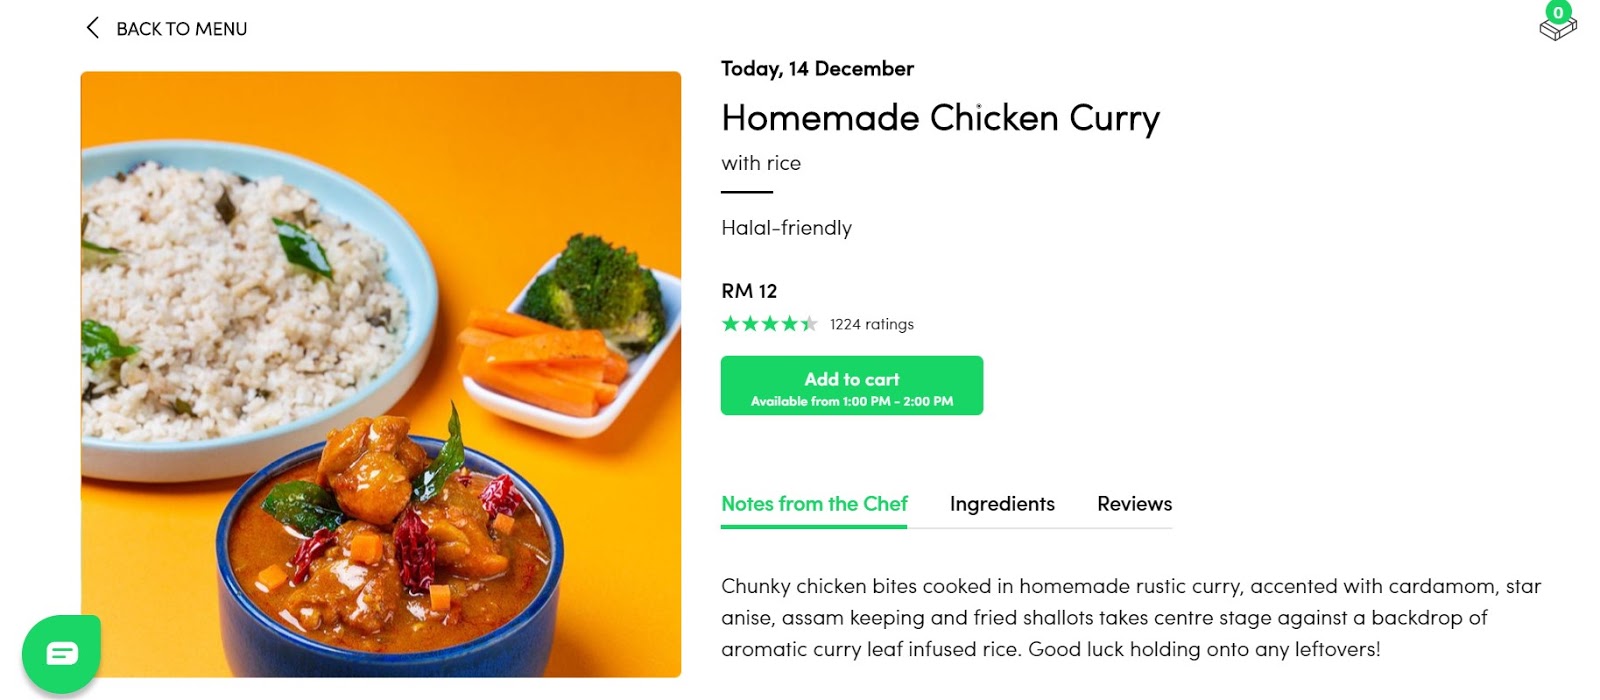Image resolution: width=1600 pixels, height=700 pixels.
Task: Click the middle third rating star
Action: click(x=770, y=324)
